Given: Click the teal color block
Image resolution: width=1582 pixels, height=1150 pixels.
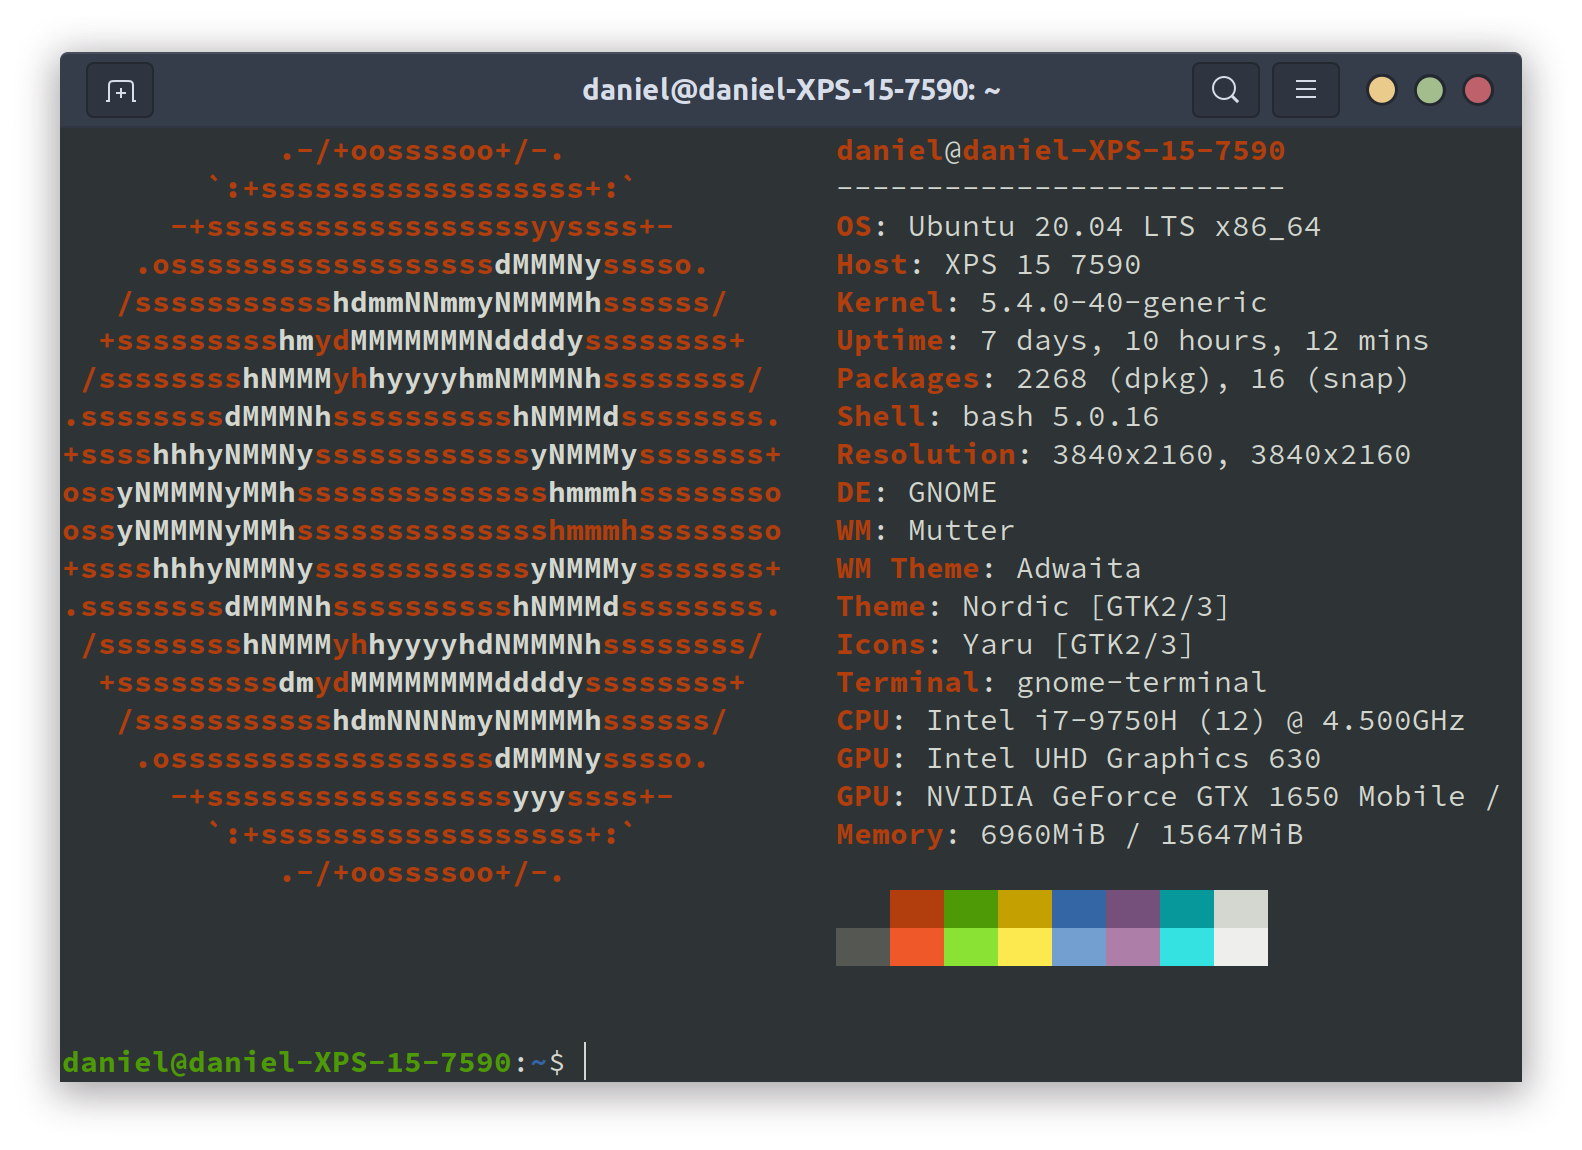Looking at the screenshot, I should [x=1187, y=909].
